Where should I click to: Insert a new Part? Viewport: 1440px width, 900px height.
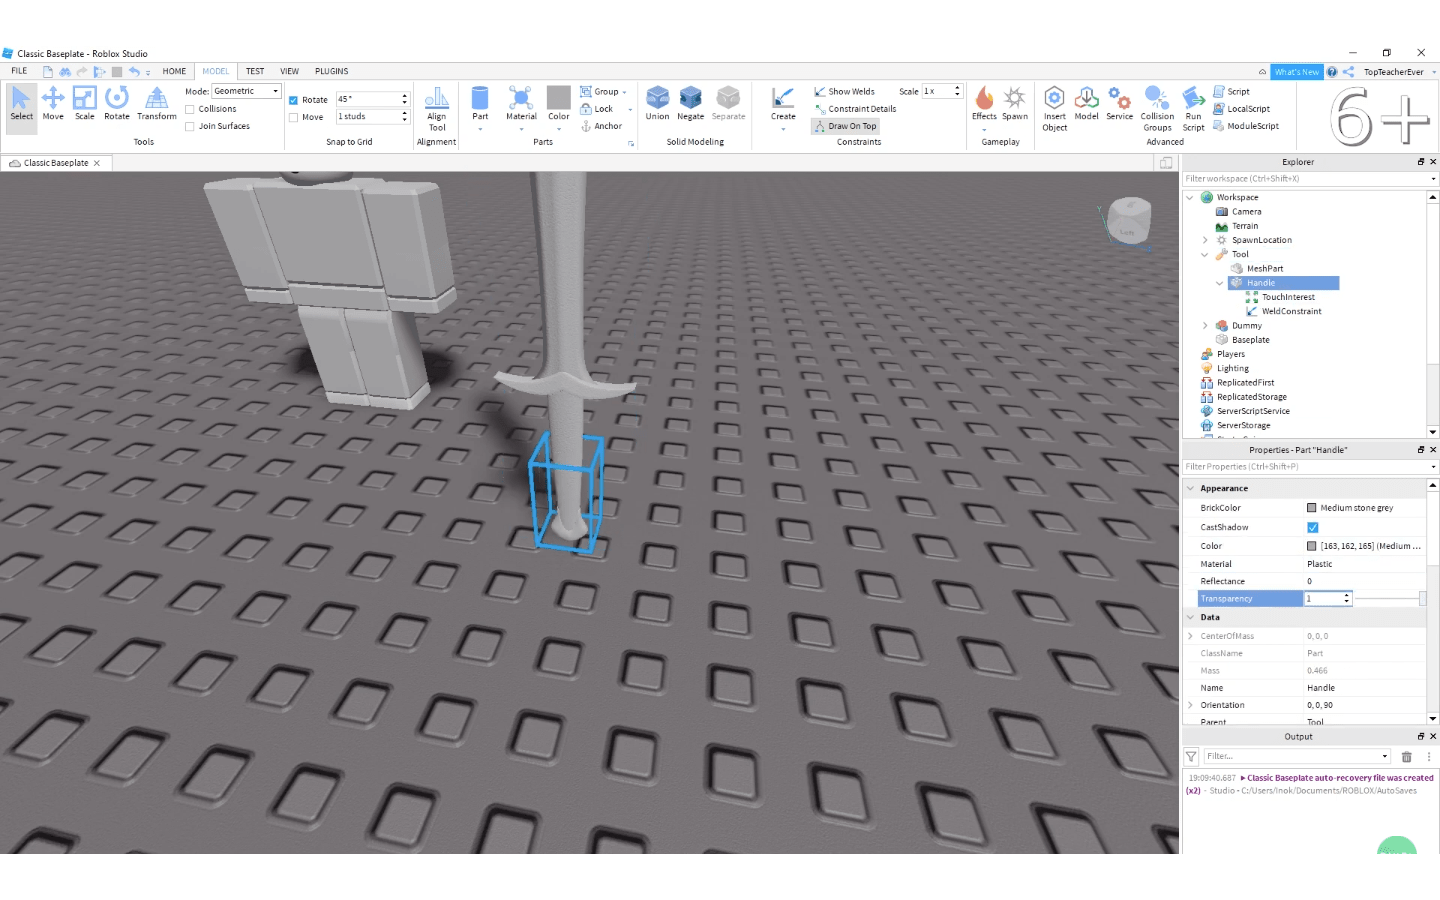[480, 104]
